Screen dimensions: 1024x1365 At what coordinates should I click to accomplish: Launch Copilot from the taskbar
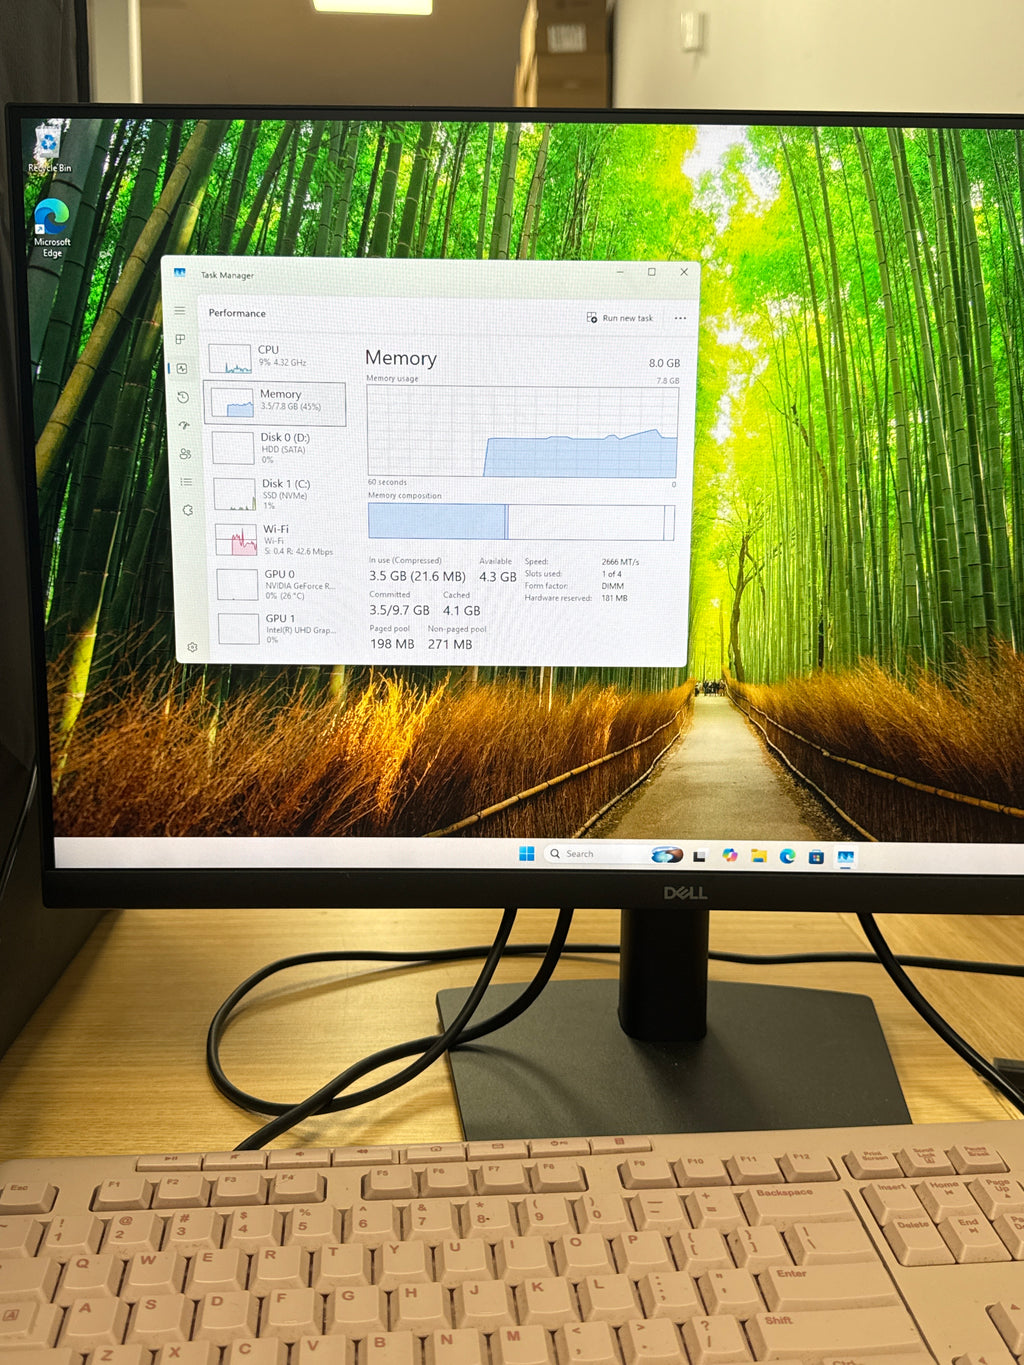pos(730,856)
